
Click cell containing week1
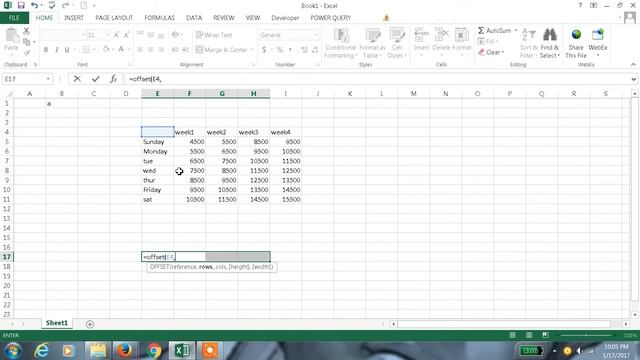(x=189, y=132)
